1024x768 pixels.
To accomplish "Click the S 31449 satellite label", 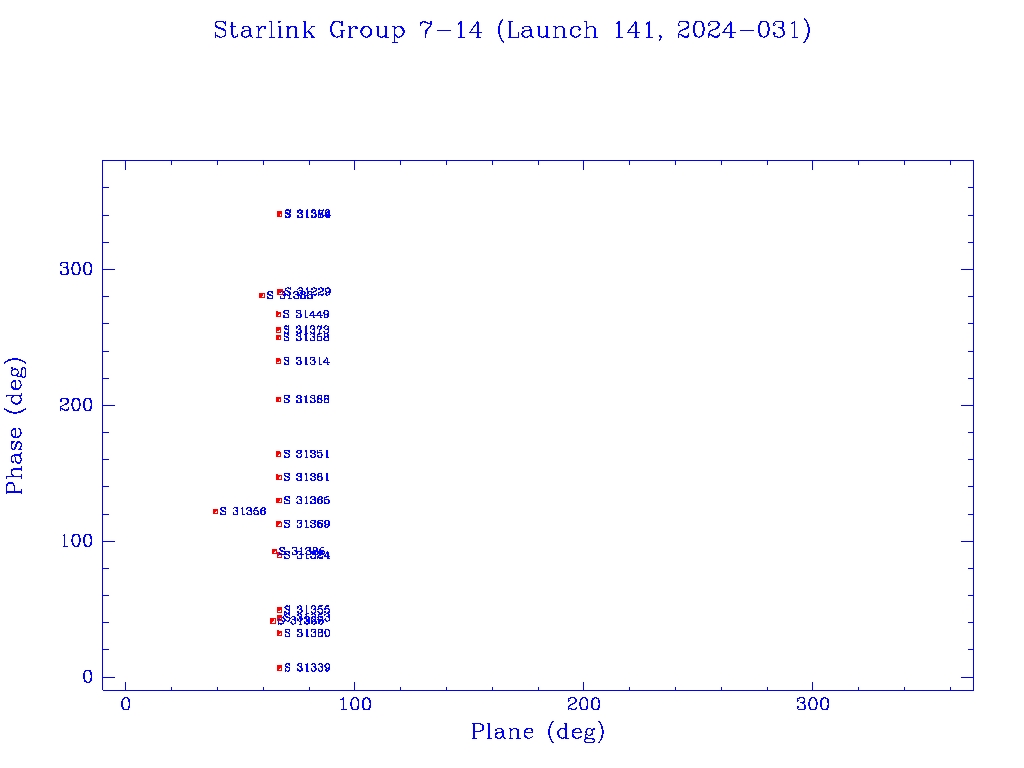I will (306, 314).
